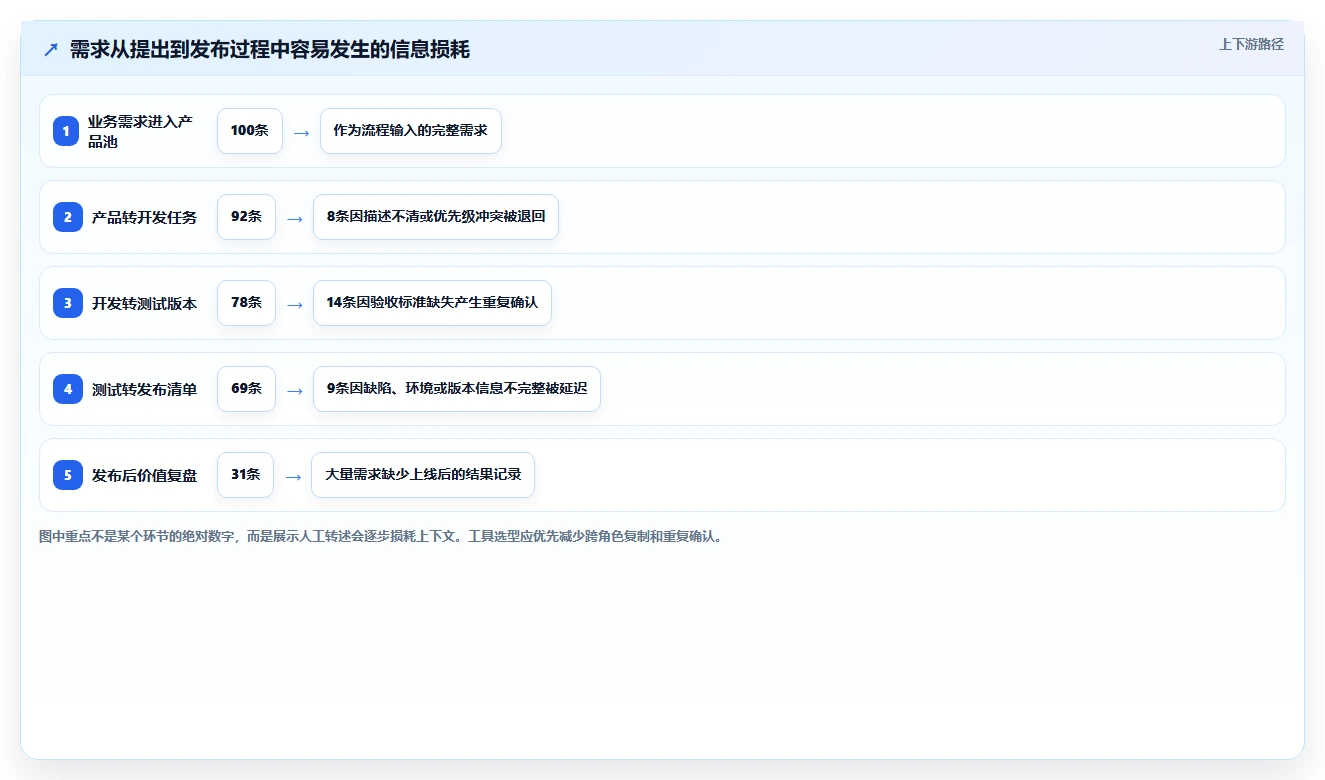Click the arrow after 31条
This screenshot has height=780, width=1325.
tap(293, 476)
